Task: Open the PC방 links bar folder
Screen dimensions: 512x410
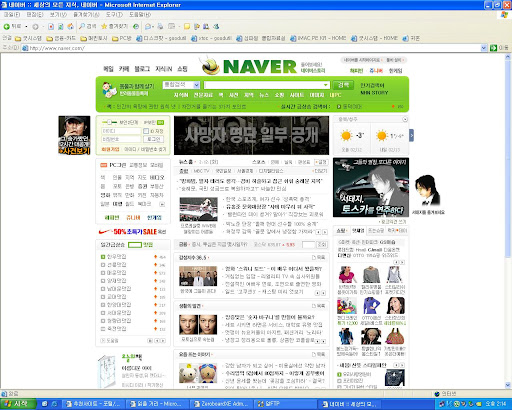Action: tap(122, 38)
